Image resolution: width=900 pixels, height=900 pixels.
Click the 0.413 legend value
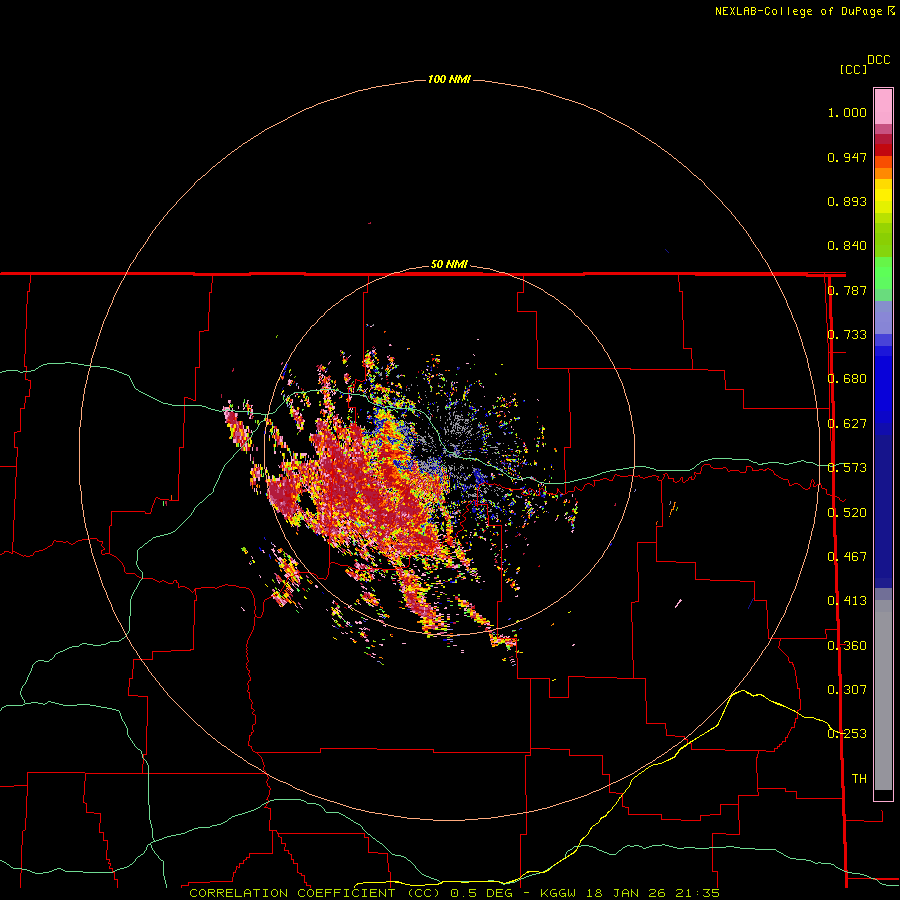click(x=847, y=601)
